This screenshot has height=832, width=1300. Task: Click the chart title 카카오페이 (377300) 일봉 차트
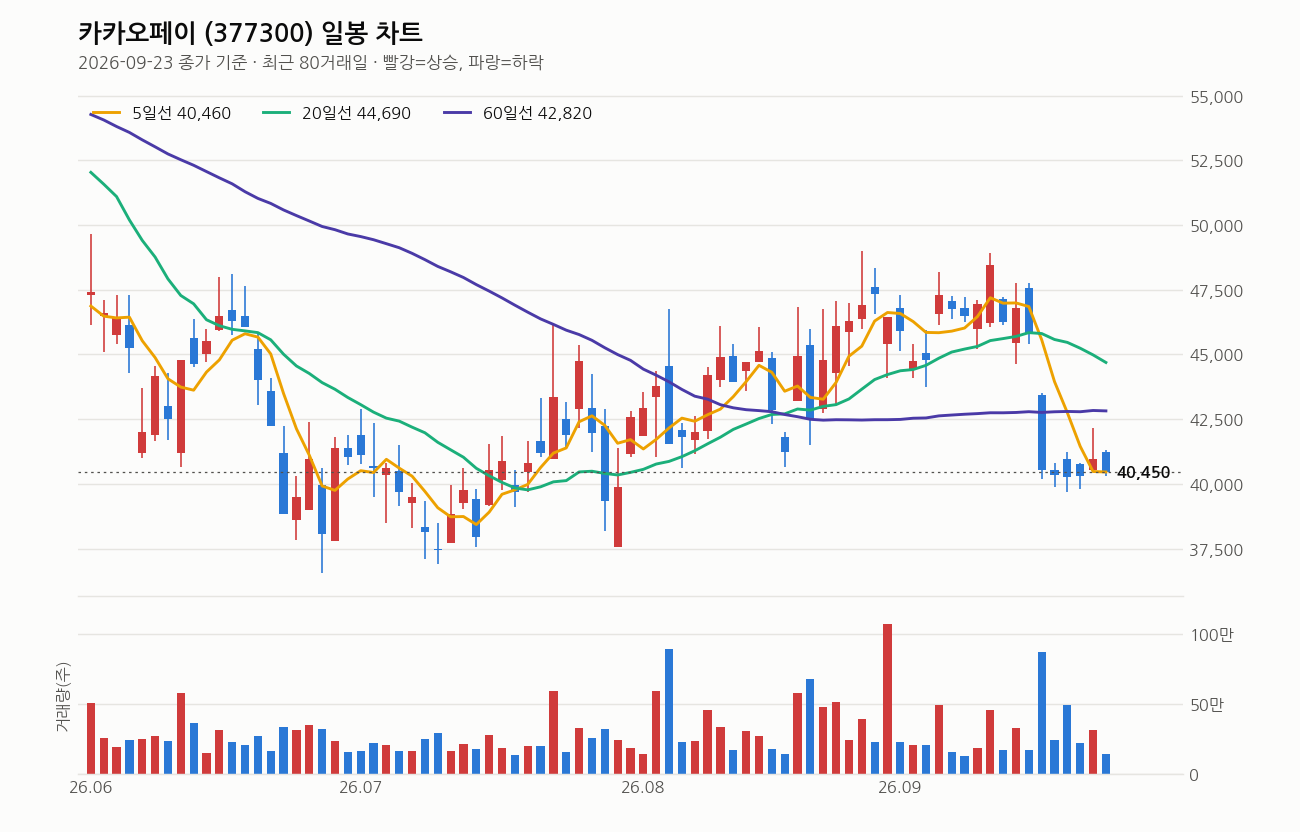tap(250, 33)
